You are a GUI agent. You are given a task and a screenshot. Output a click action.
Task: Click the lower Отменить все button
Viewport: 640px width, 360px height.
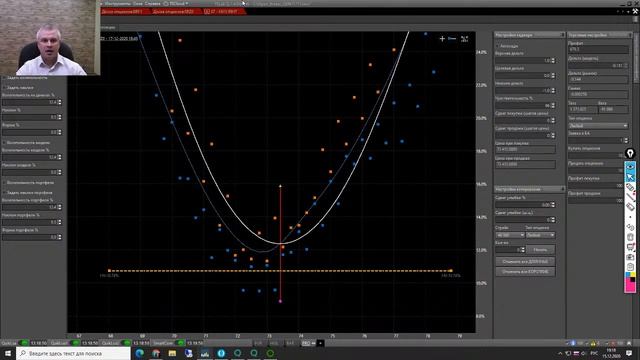click(x=525, y=271)
